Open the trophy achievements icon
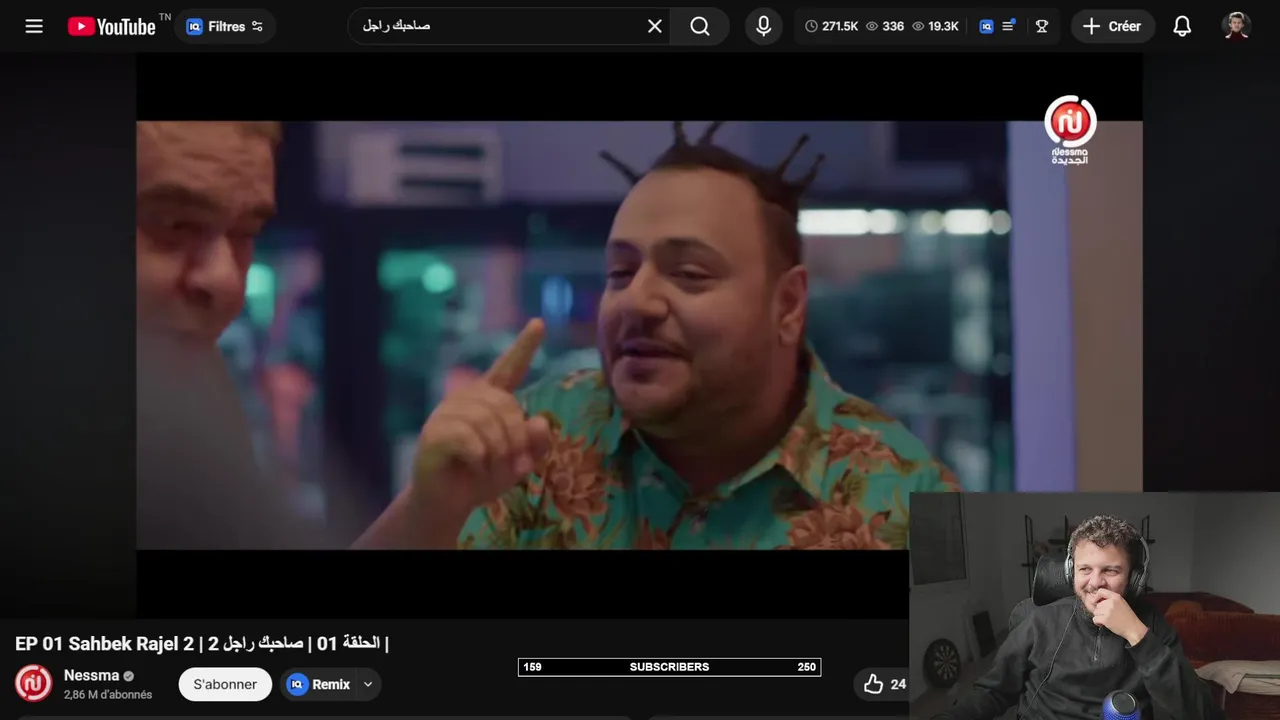This screenshot has width=1280, height=720. [x=1042, y=26]
